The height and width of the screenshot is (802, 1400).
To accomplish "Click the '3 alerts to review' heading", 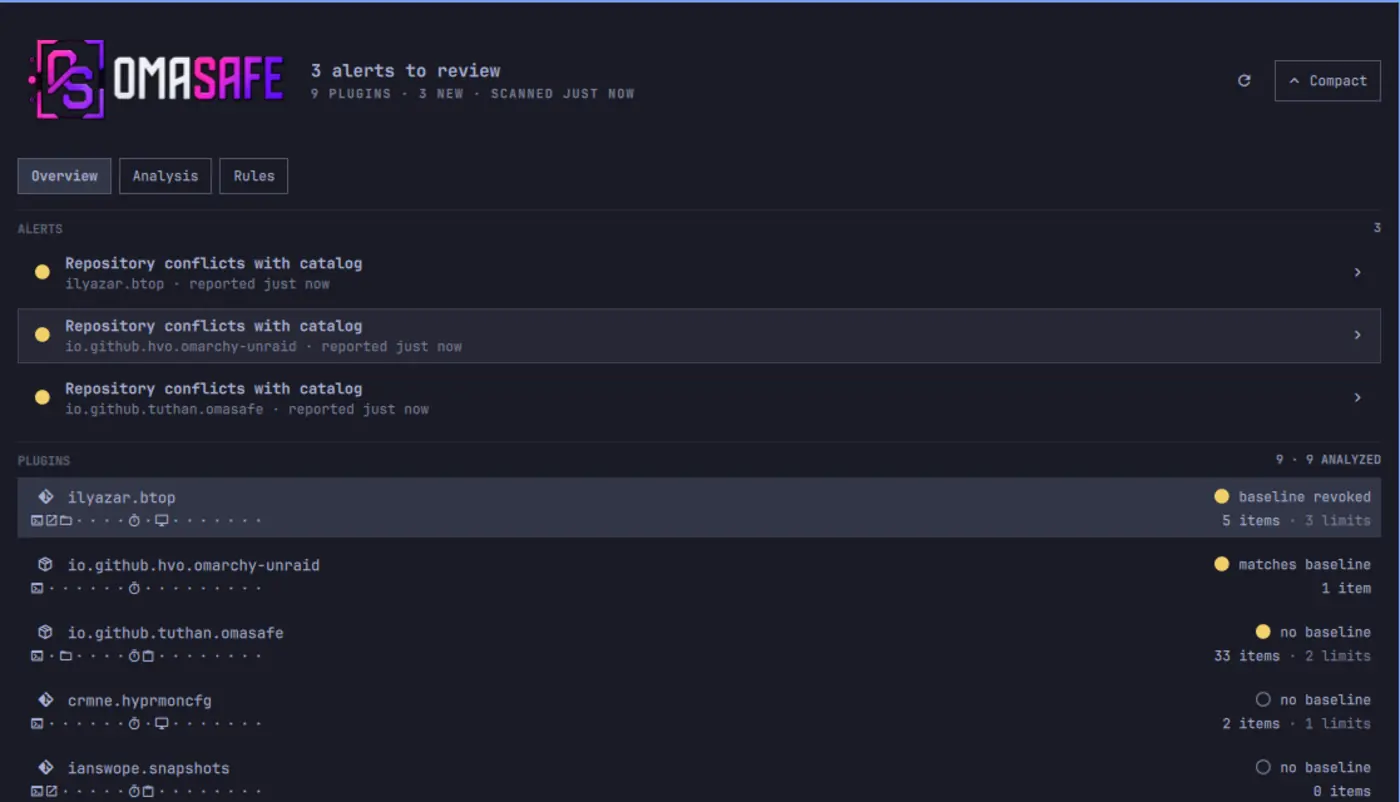I will [405, 71].
